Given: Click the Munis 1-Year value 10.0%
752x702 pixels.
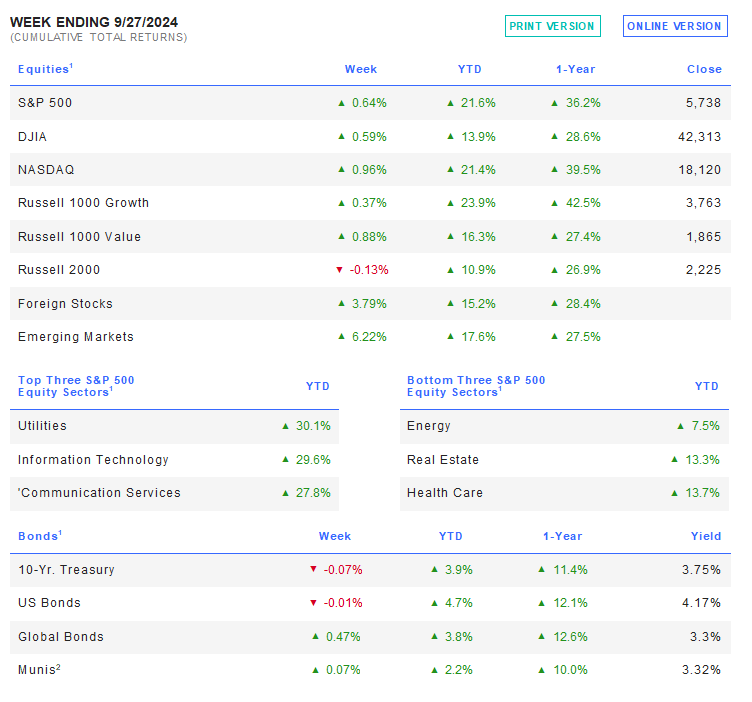Looking at the screenshot, I should (x=570, y=669).
